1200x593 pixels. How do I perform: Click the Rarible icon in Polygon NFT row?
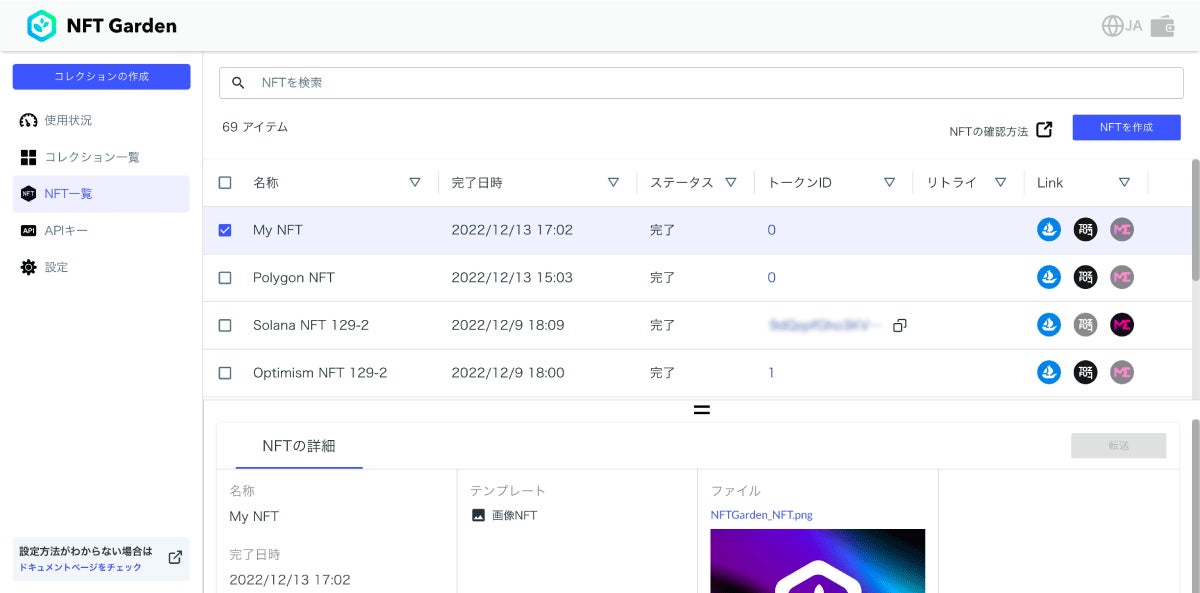pyautogui.click(x=1085, y=278)
